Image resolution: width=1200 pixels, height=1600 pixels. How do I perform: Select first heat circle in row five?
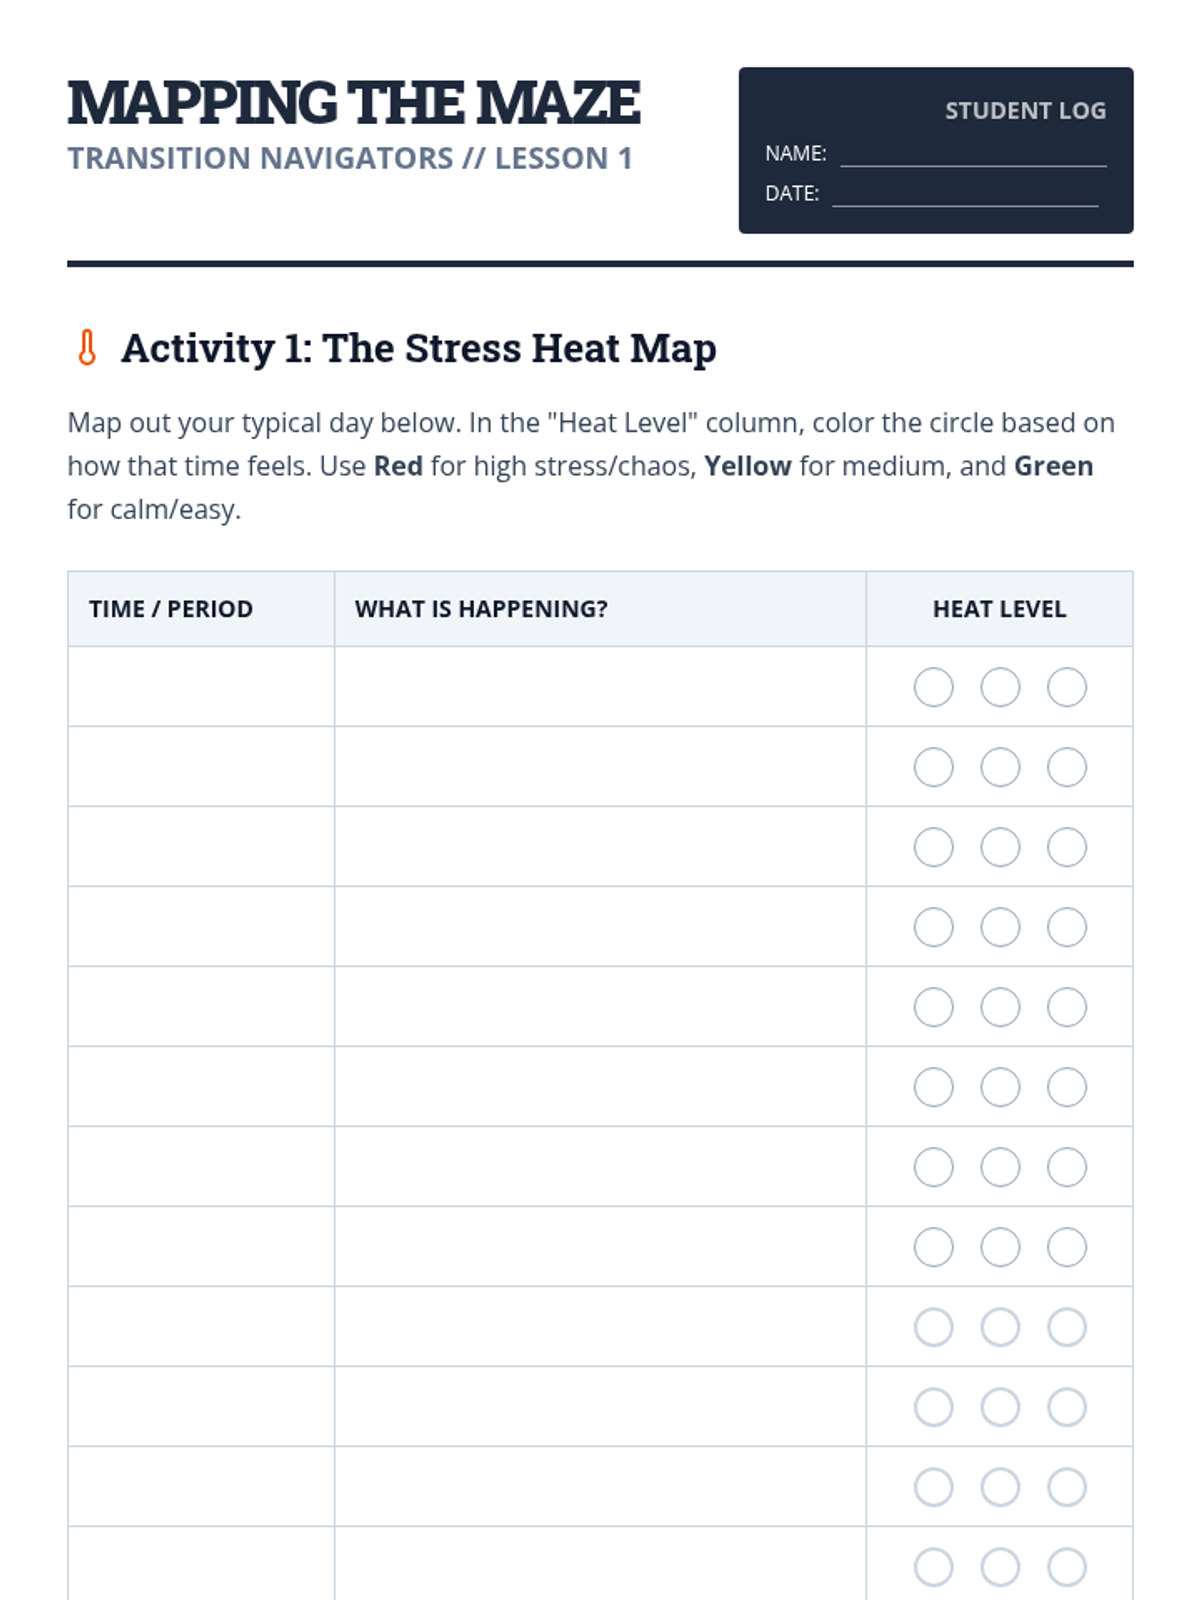pyautogui.click(x=933, y=1007)
